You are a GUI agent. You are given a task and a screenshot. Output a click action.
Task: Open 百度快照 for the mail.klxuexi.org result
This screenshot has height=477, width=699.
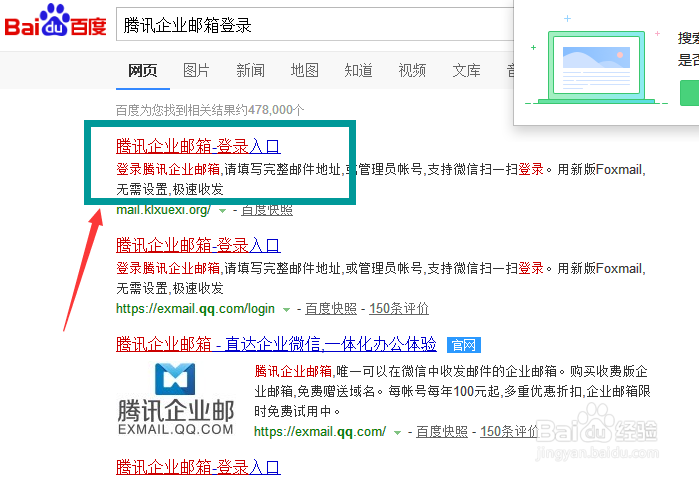[267, 210]
